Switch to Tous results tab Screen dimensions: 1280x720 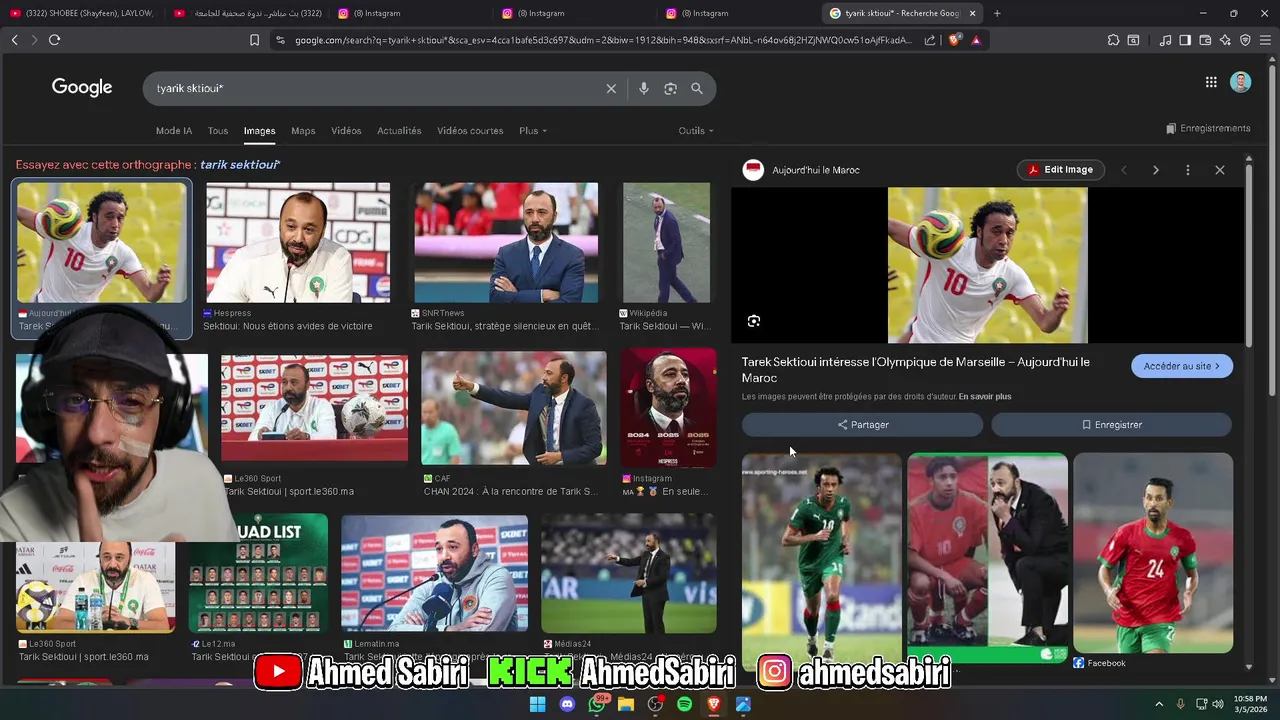click(x=218, y=131)
